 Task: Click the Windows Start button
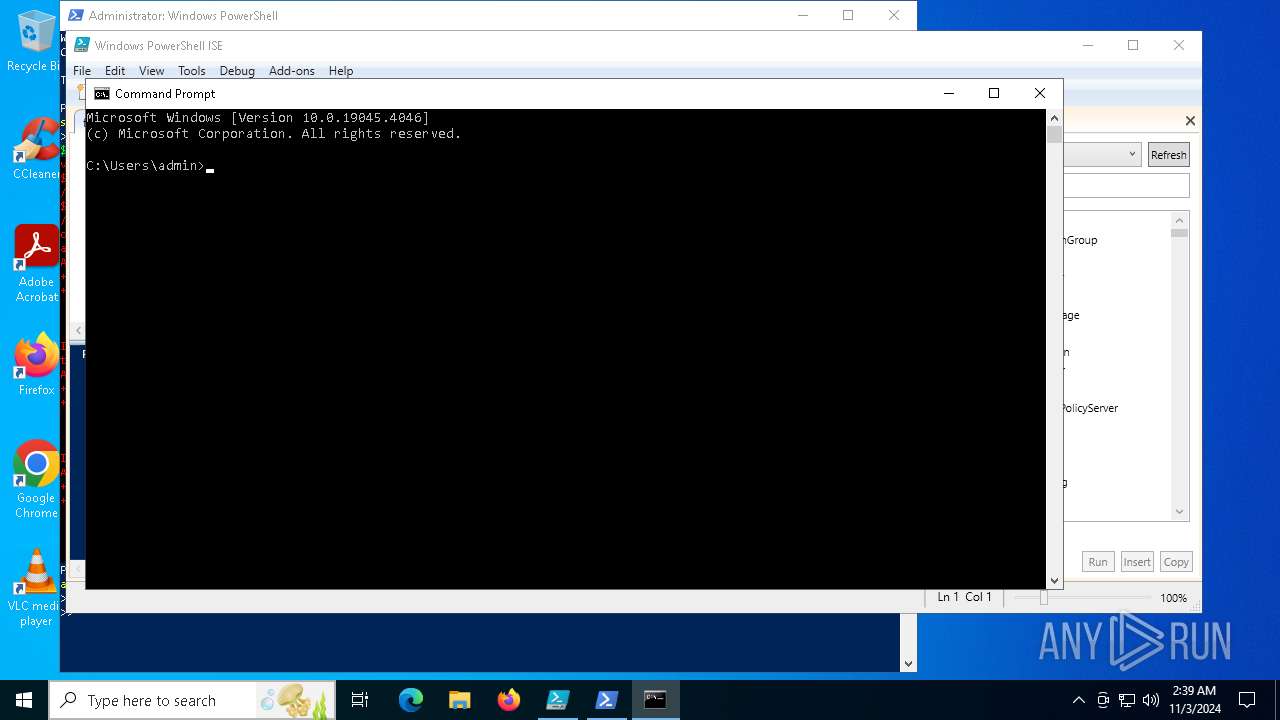(24, 700)
